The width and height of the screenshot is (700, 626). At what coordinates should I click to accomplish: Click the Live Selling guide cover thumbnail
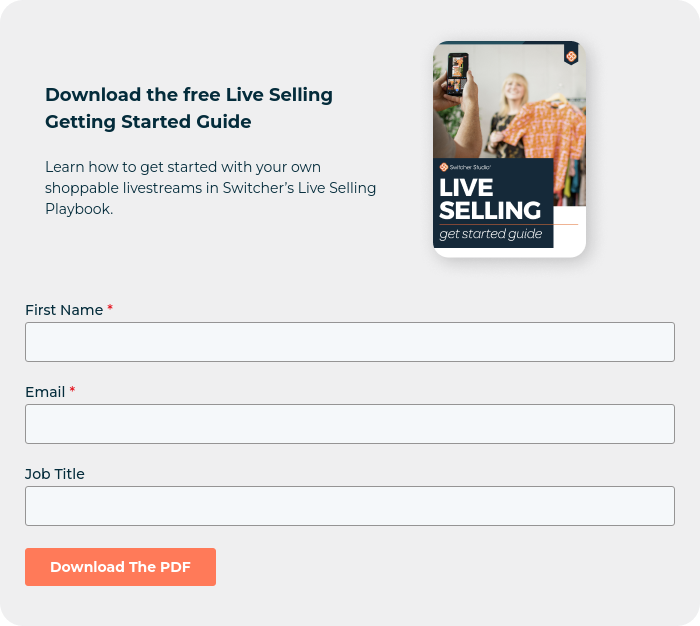point(509,149)
